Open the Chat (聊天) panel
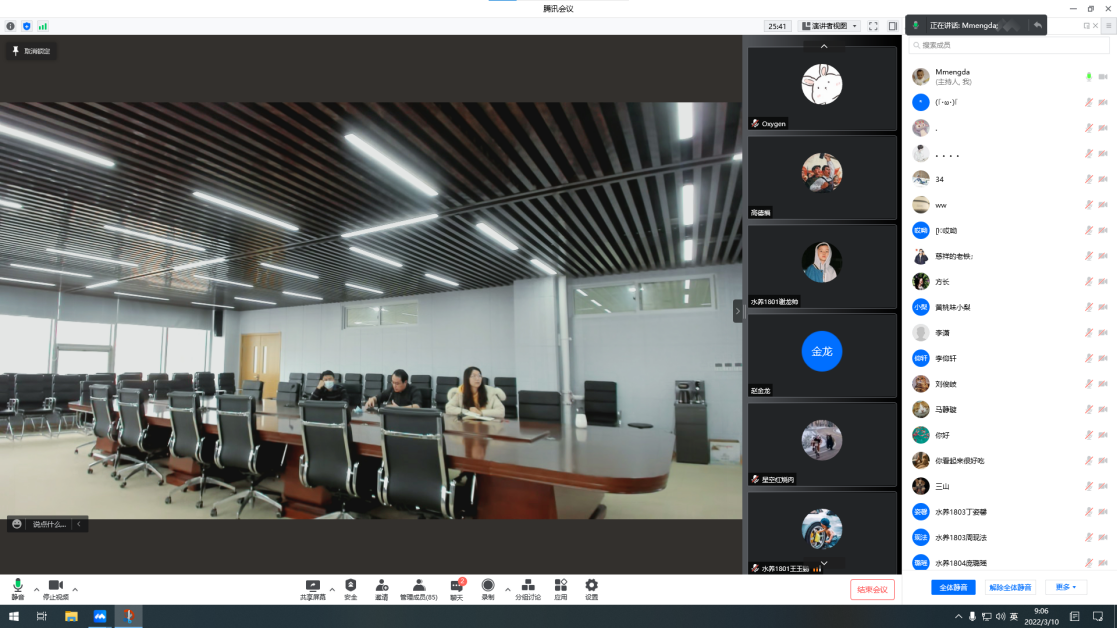Image resolution: width=1117 pixels, height=628 pixels. 456,589
